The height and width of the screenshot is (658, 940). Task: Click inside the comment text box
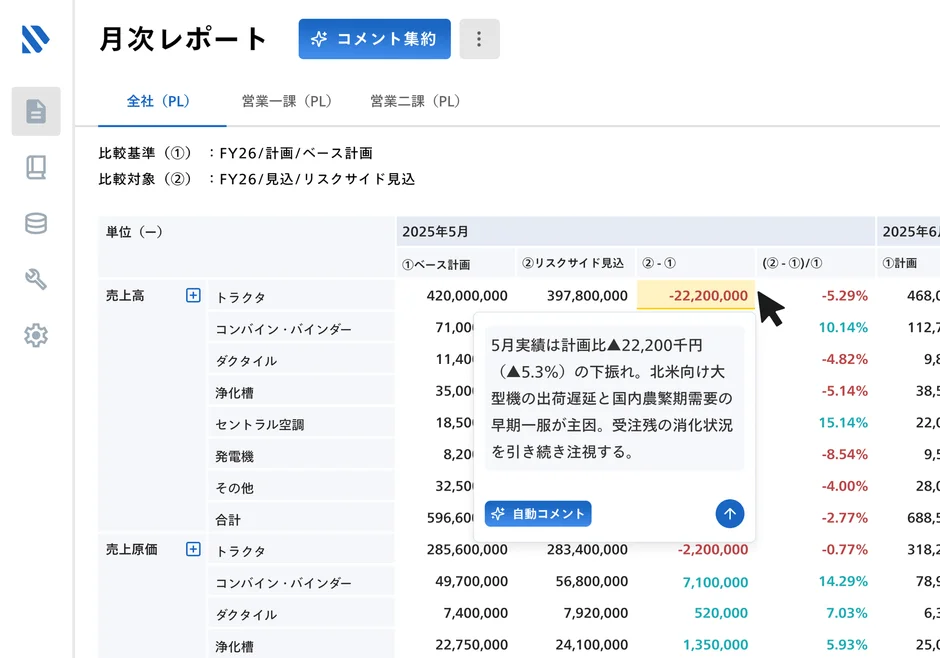614,399
